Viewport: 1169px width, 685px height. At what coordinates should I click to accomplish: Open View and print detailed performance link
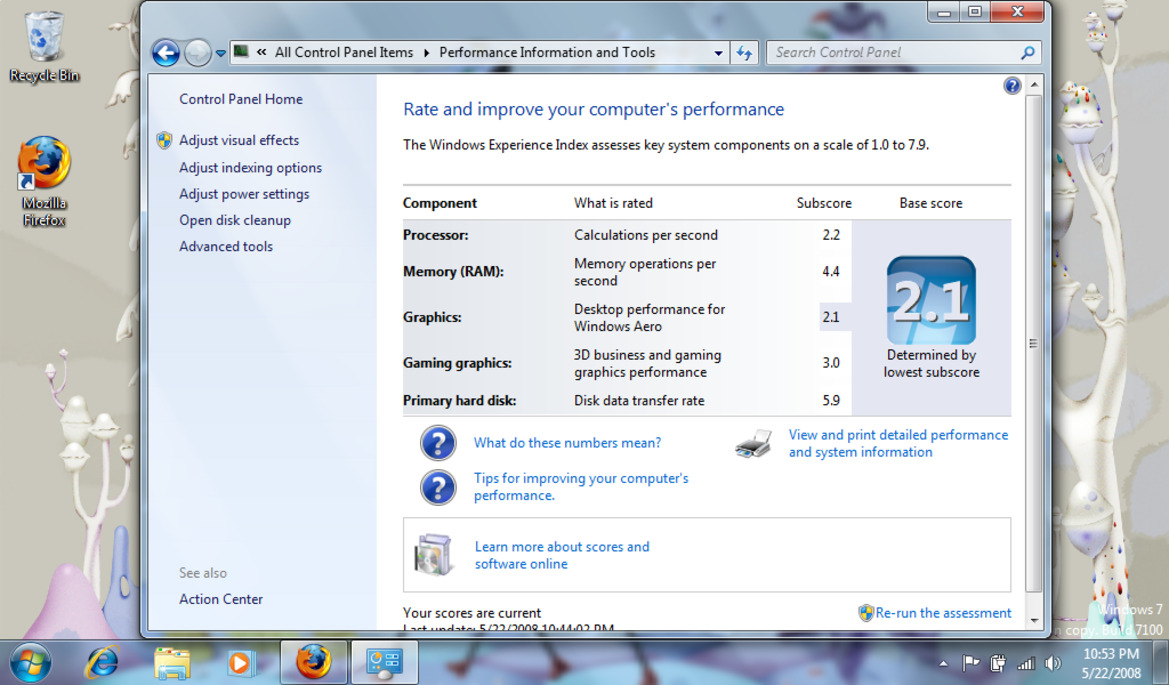pyautogui.click(x=898, y=443)
